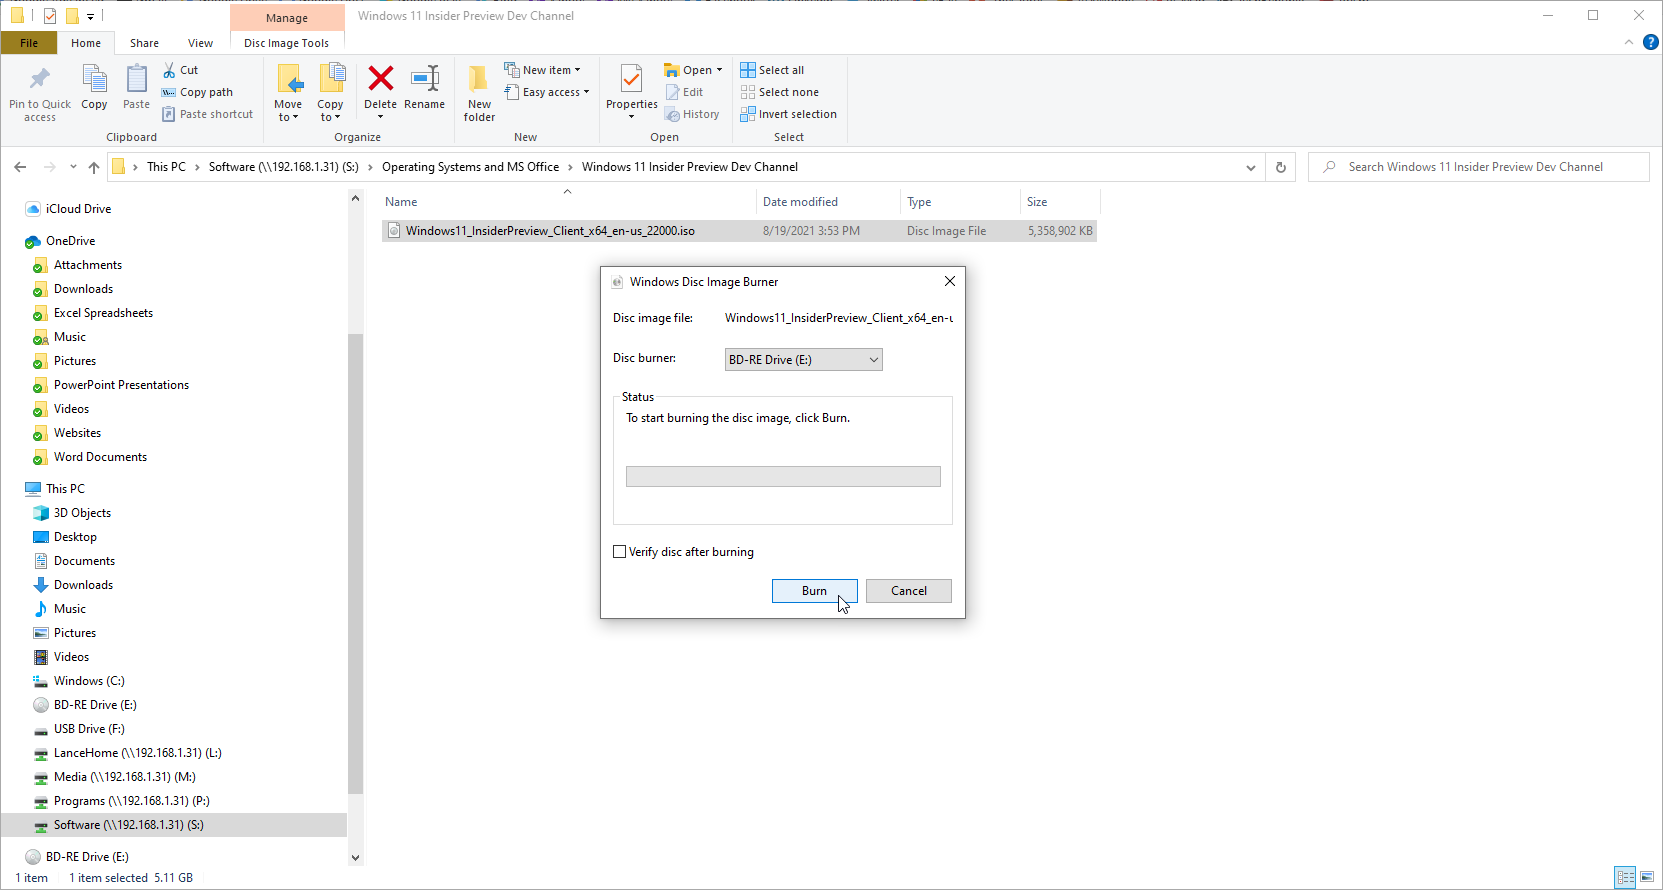Click the Rename icon in Organize group
Image resolution: width=1663 pixels, height=890 pixels.
tap(425, 78)
